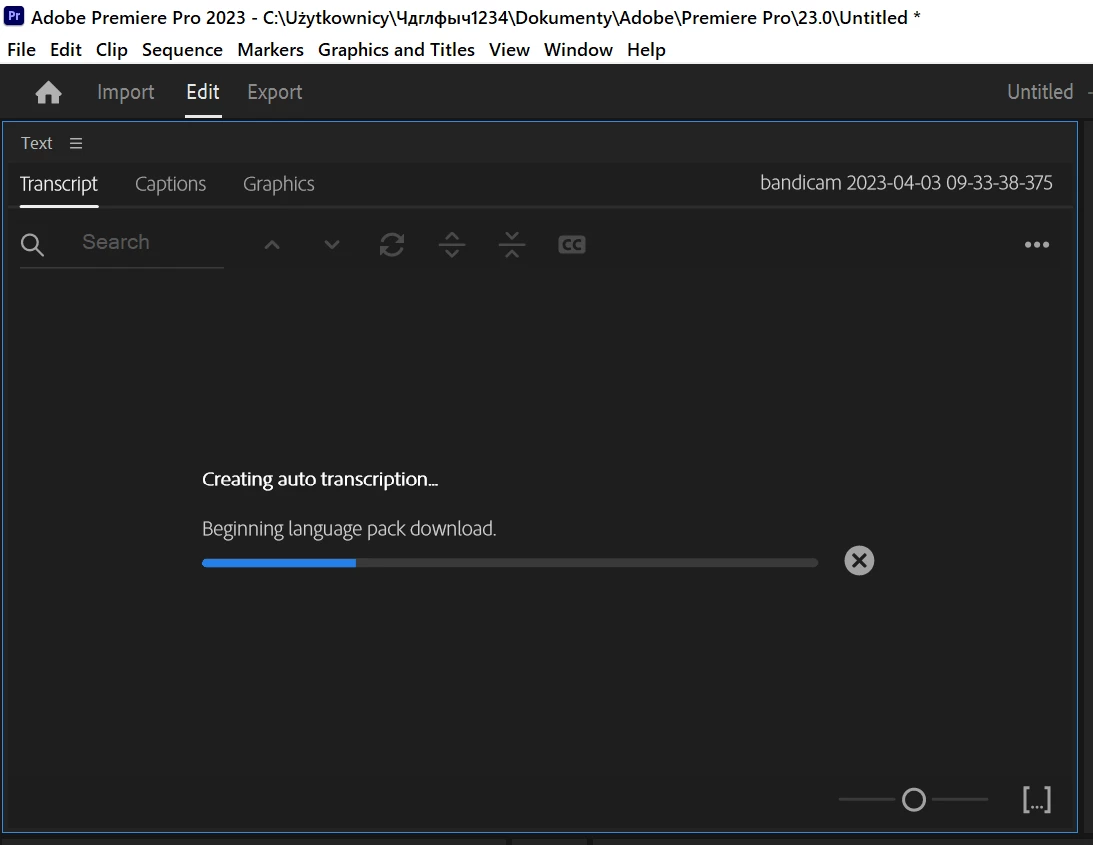Cancel the auto transcription download

(859, 561)
